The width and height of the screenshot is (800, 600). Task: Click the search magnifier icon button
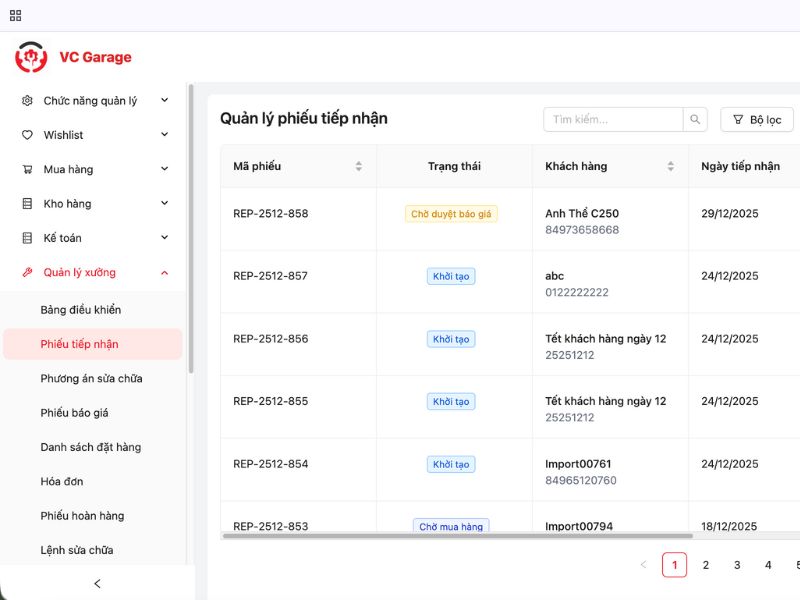click(696, 120)
